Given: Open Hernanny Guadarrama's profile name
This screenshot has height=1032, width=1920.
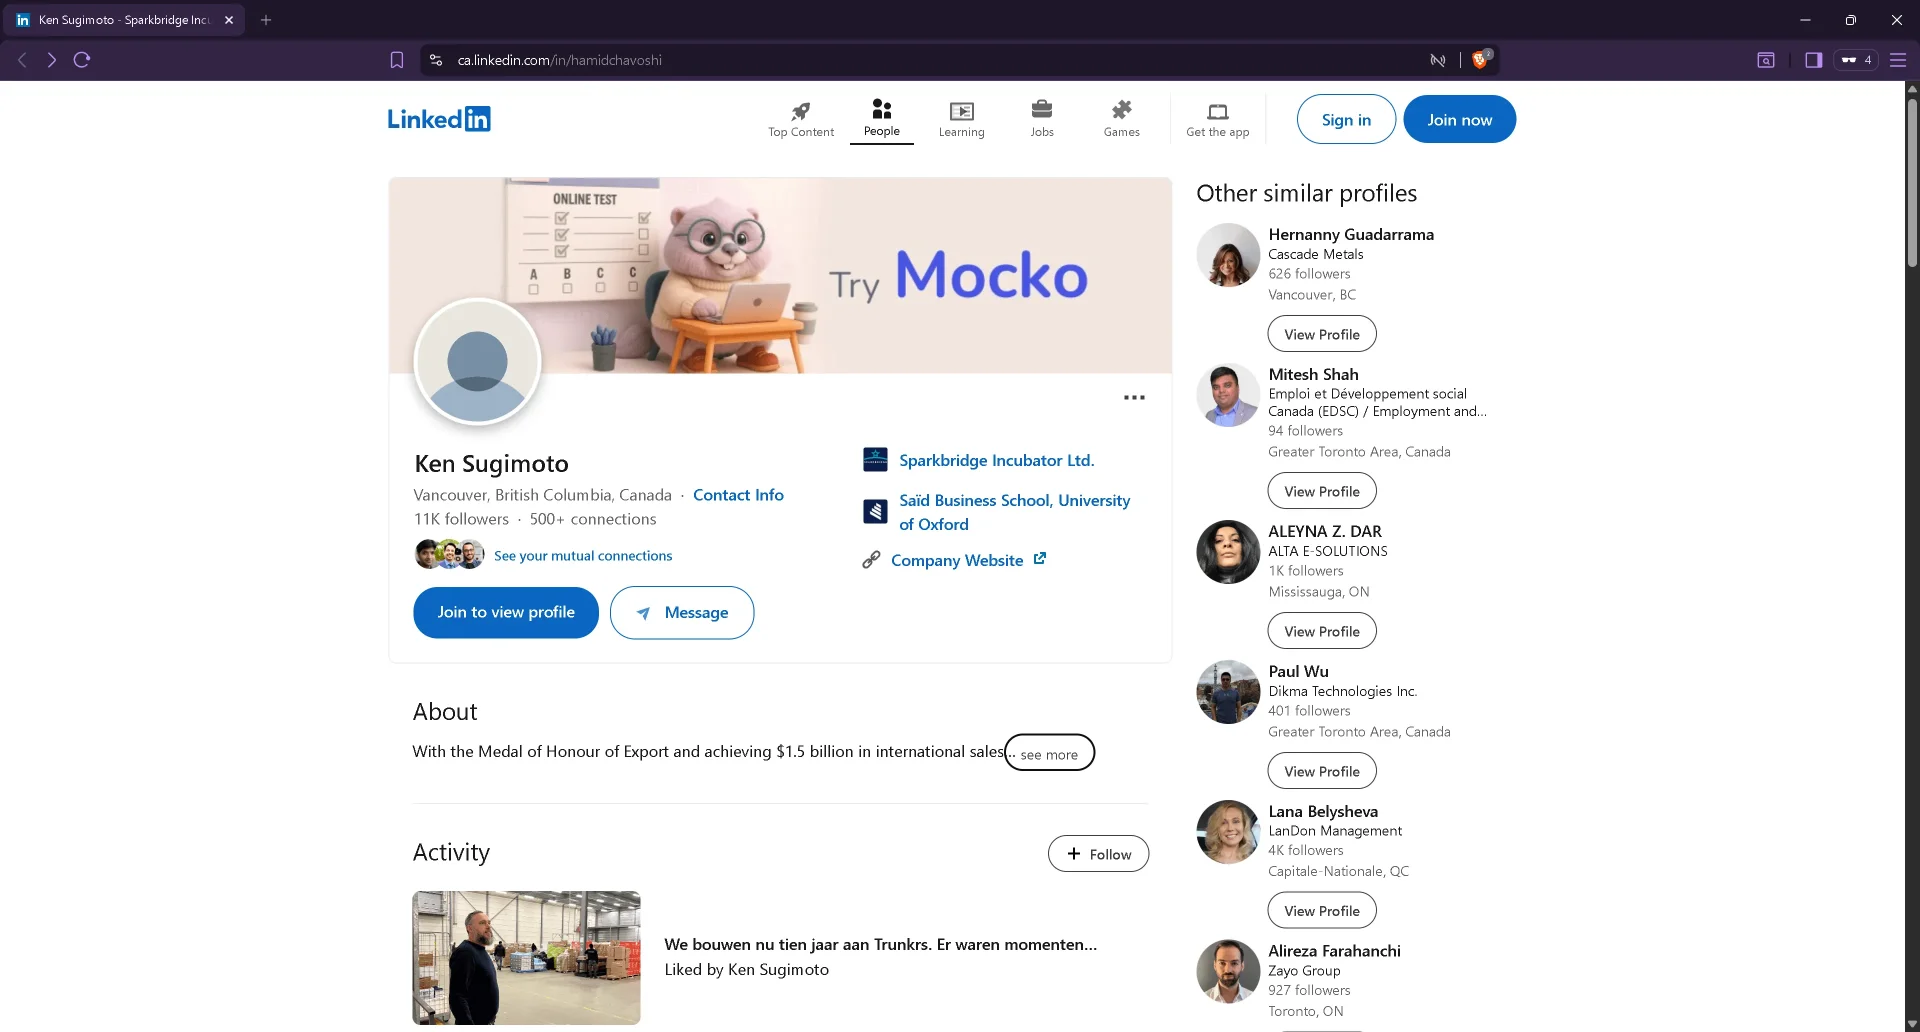Looking at the screenshot, I should tap(1351, 234).
